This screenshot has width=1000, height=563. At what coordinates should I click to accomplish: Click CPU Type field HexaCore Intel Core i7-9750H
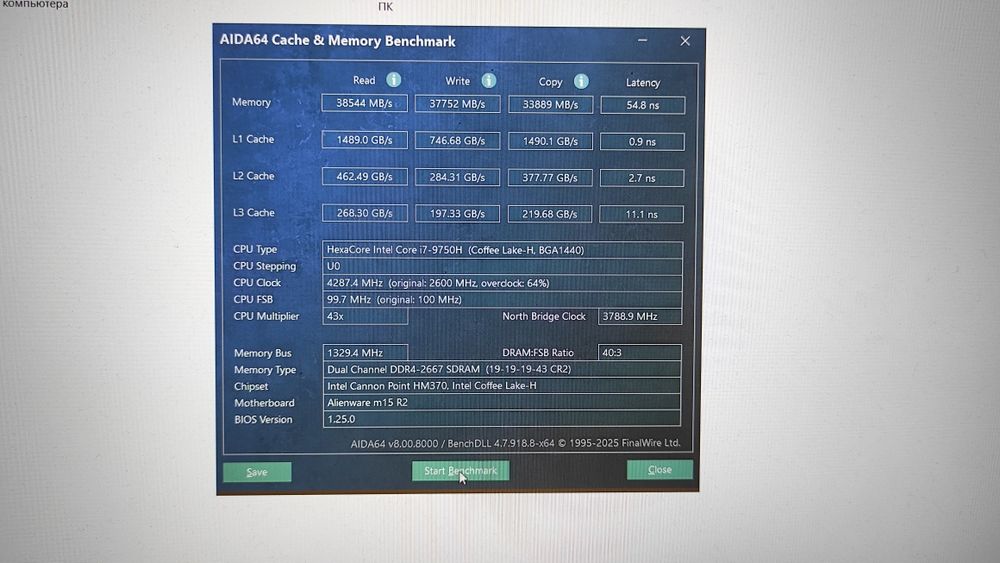(x=503, y=250)
